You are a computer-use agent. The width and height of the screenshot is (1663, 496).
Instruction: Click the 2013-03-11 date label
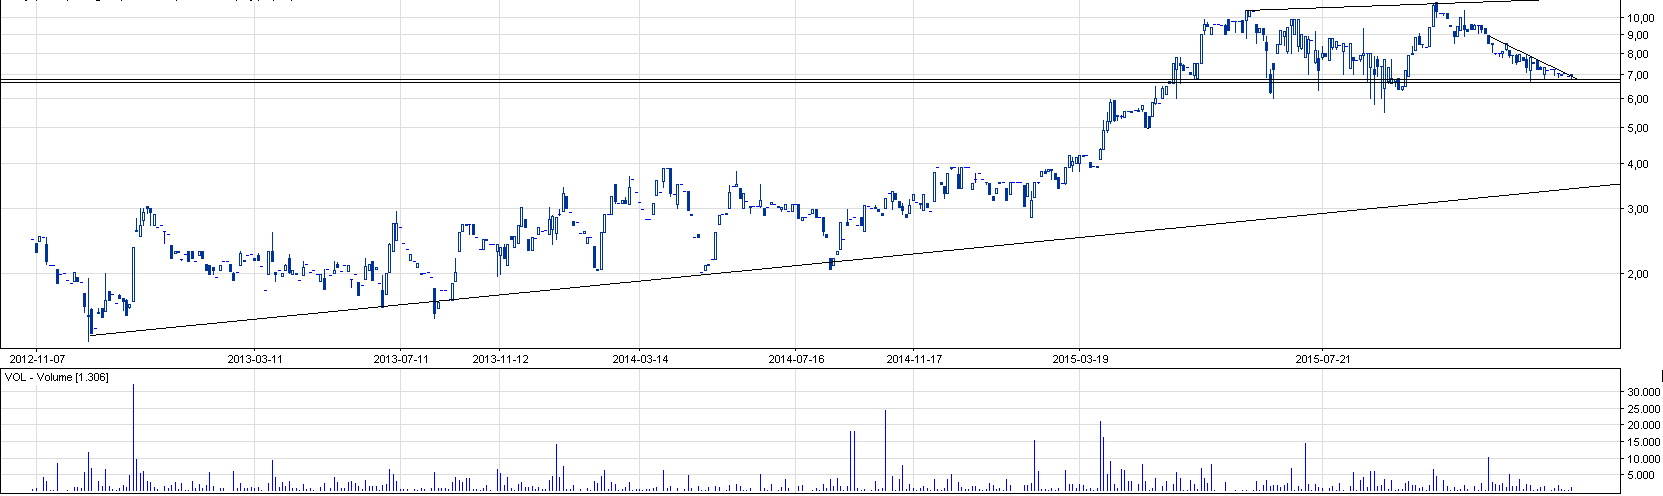[255, 358]
